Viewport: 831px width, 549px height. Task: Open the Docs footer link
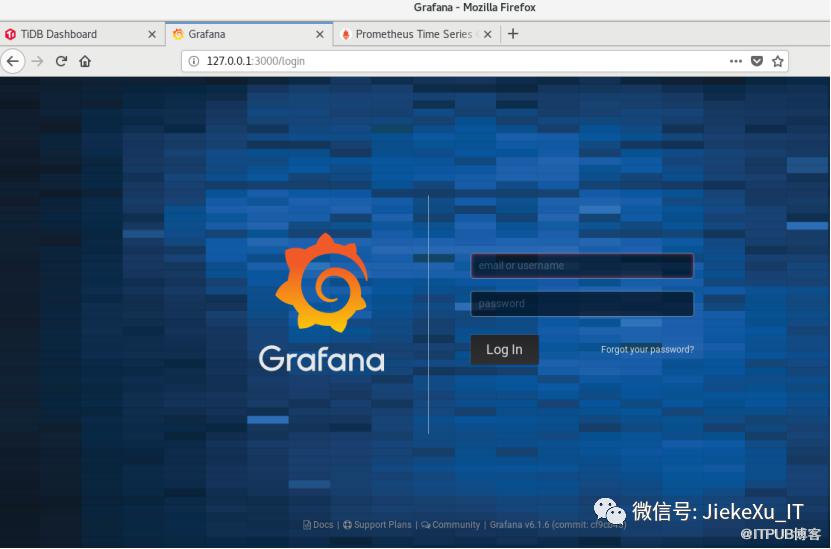[x=319, y=525]
